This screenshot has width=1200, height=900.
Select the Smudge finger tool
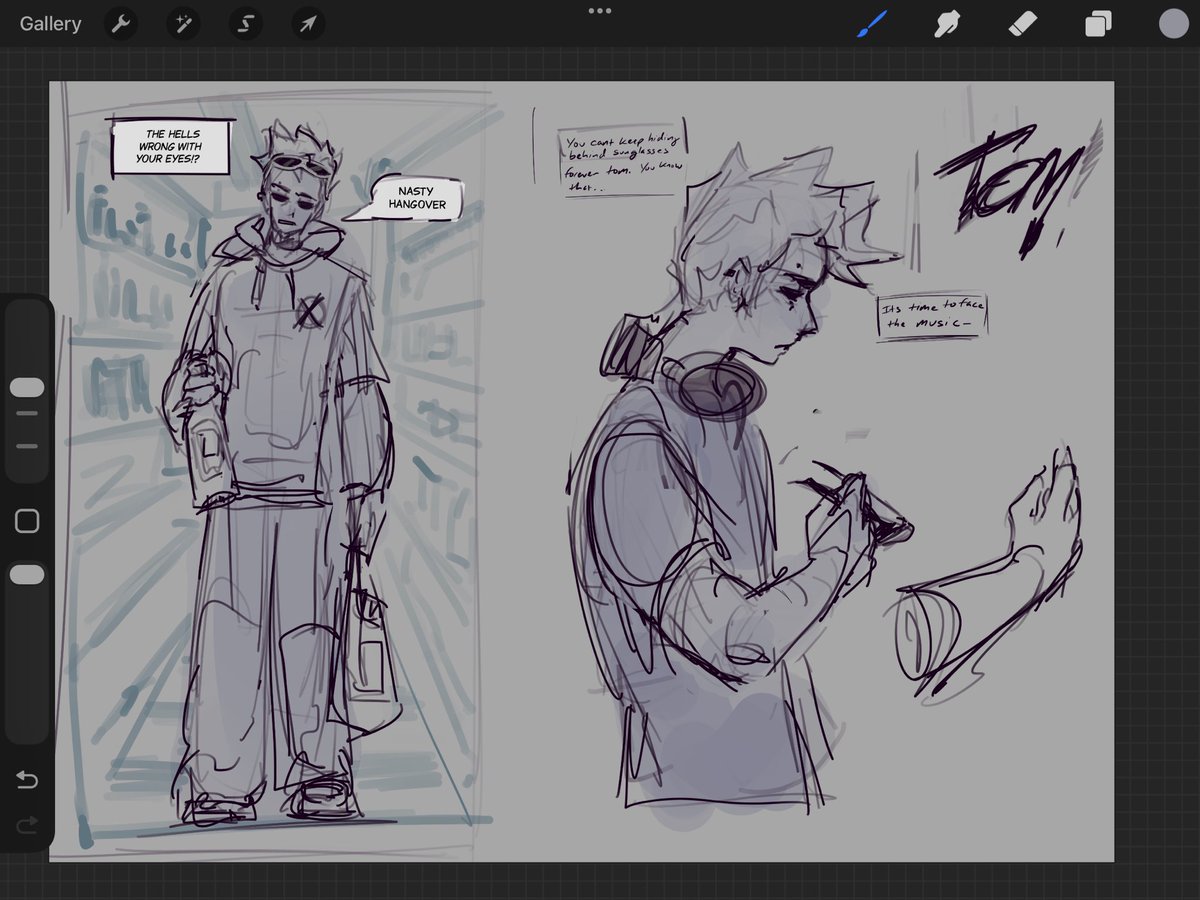pos(946,24)
